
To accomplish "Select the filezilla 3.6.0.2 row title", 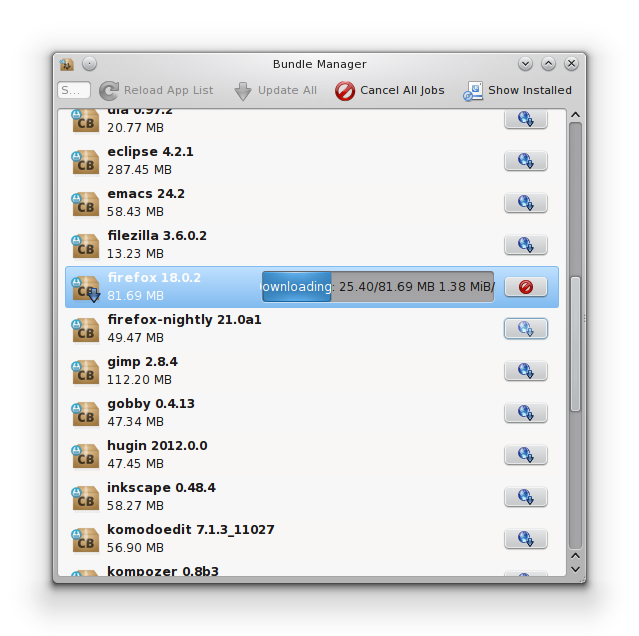I will (x=157, y=235).
